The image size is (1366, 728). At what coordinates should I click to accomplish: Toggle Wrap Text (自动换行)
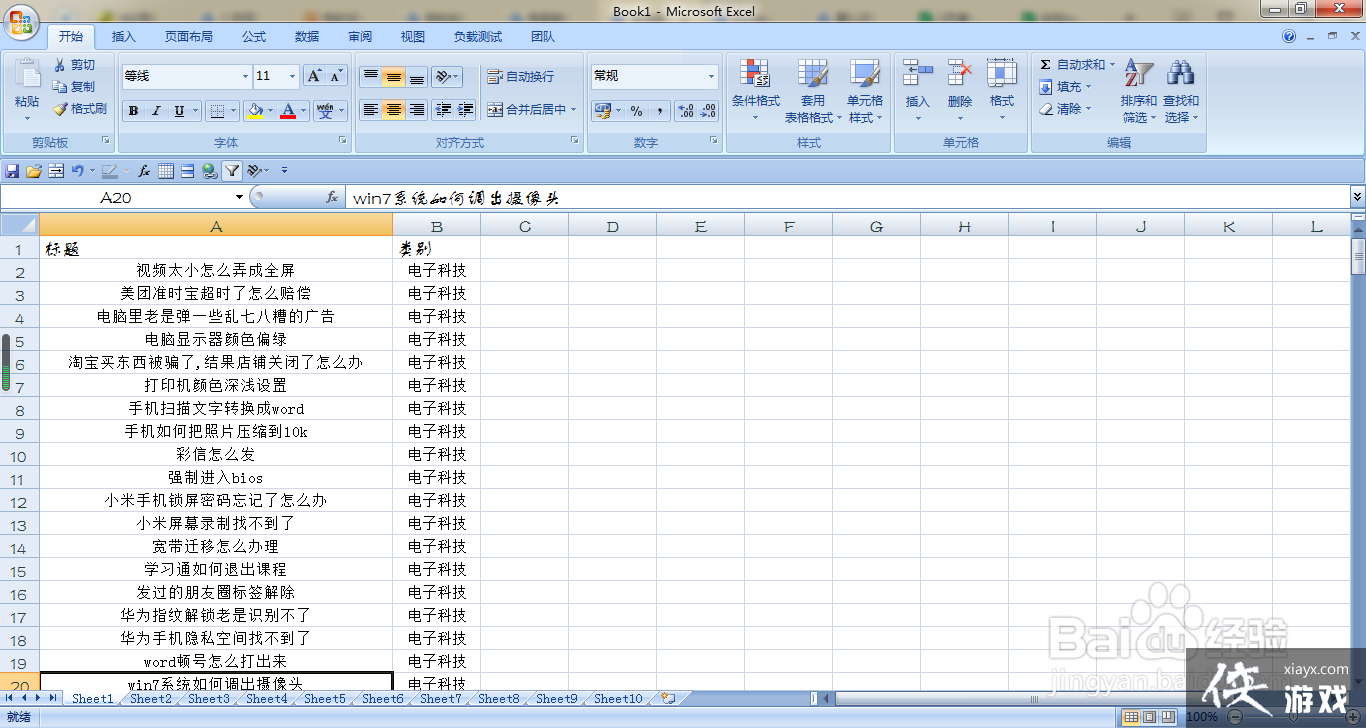[520, 77]
